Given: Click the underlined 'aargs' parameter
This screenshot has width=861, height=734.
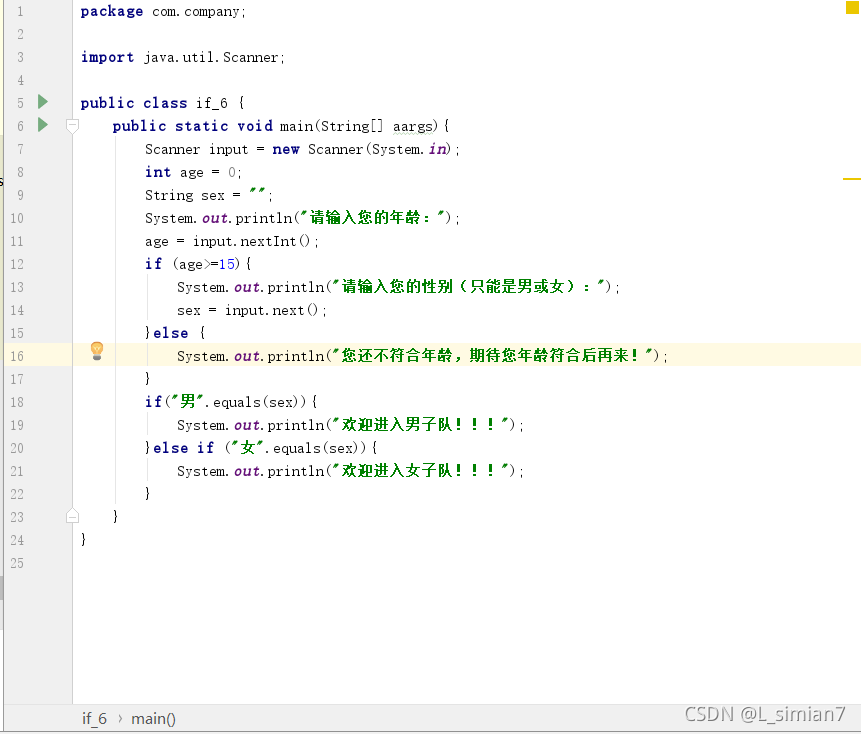Looking at the screenshot, I should pyautogui.click(x=413, y=126).
